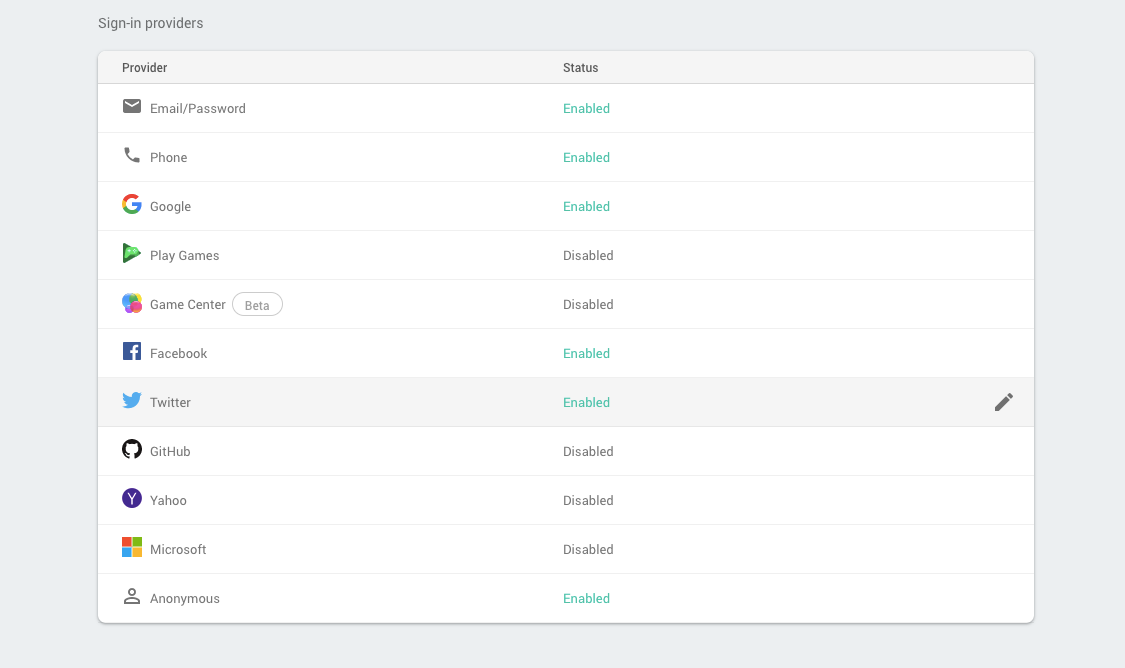Screen dimensions: 1125x668
Task: Click Enabled status for Twitter
Action: (x=586, y=403)
